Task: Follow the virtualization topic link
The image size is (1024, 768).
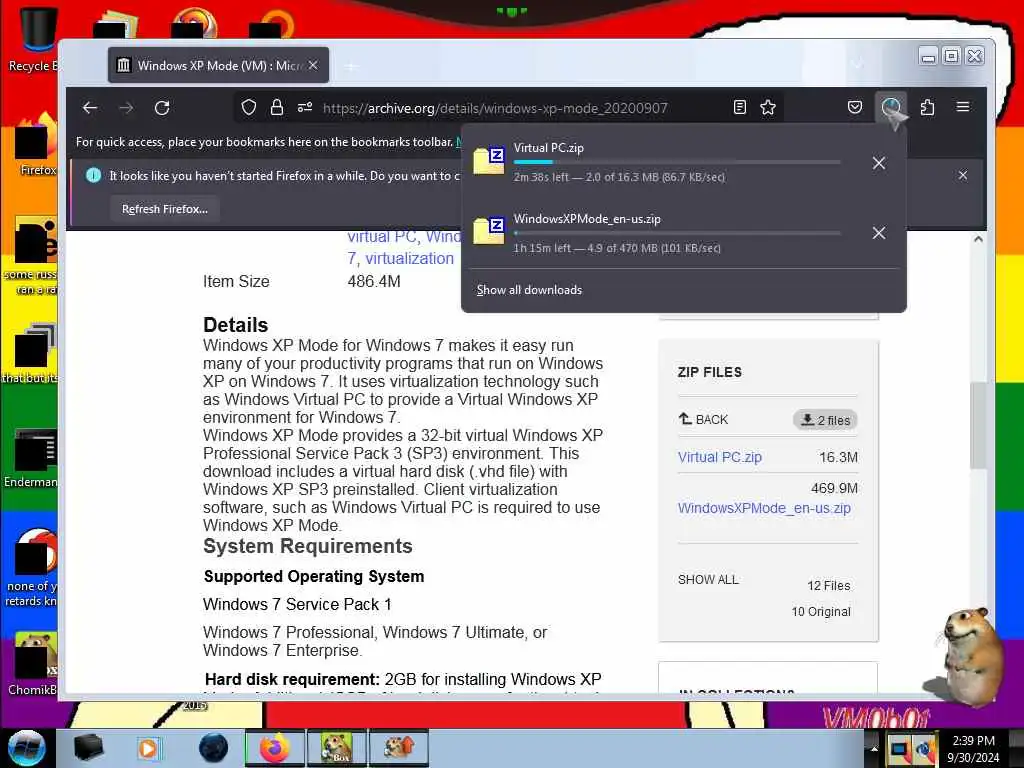Action: point(409,259)
